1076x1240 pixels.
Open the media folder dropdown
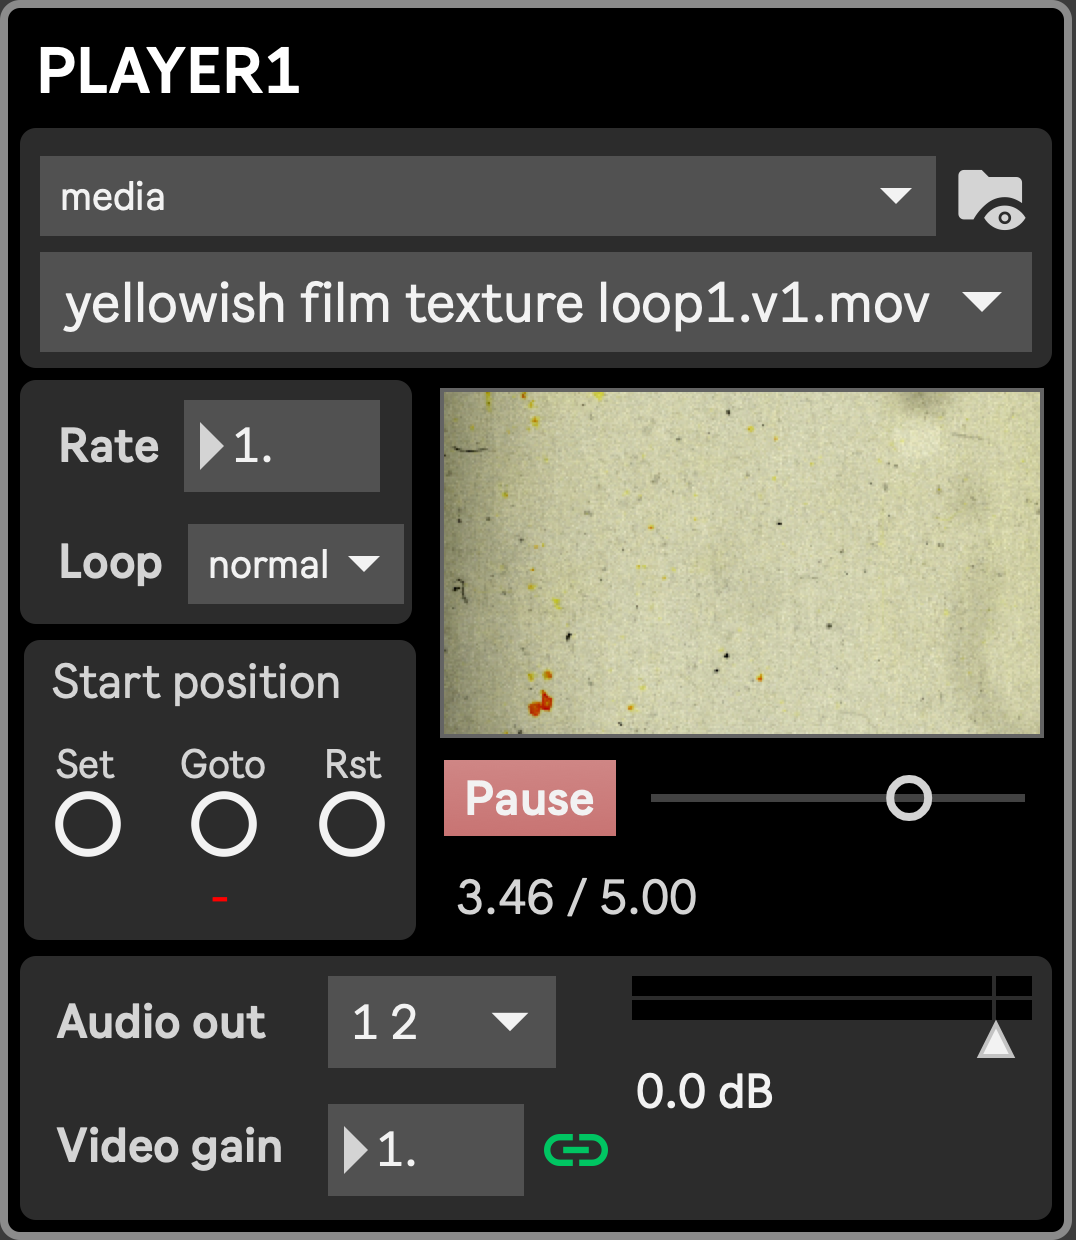[x=488, y=196]
